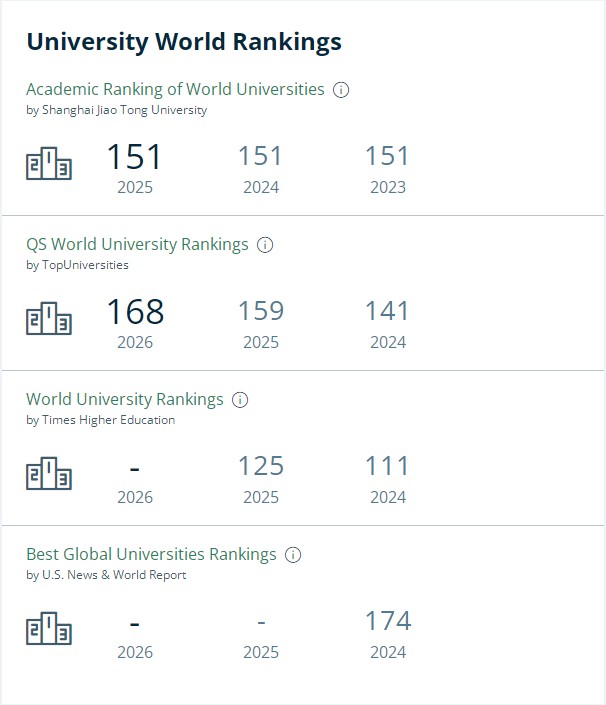Follow the World University Rankings link

pos(125,399)
